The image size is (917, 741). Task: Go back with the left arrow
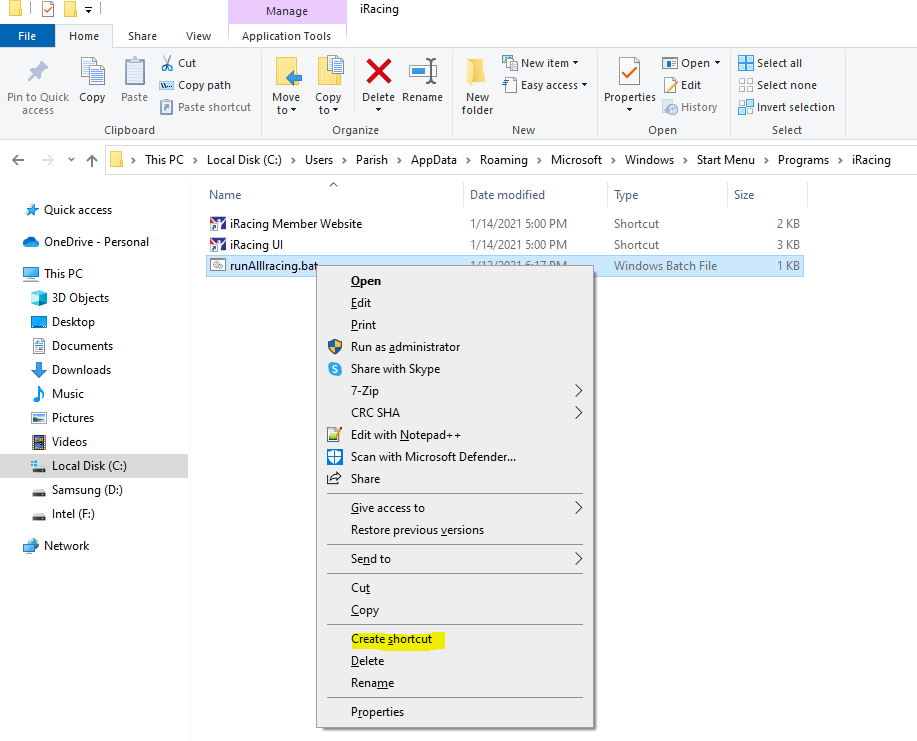coord(18,160)
